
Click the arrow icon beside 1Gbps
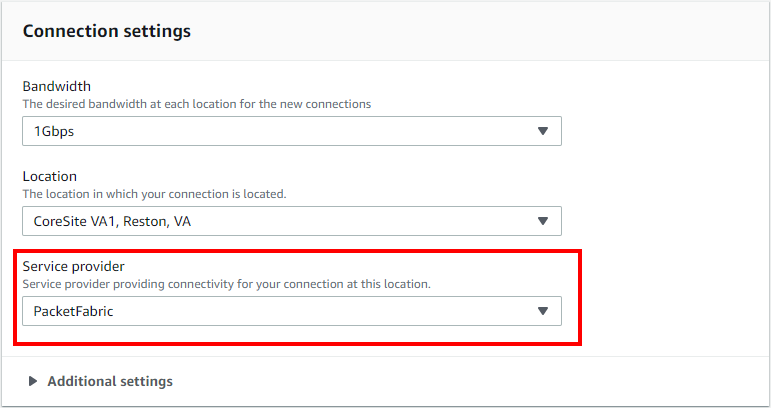[x=542, y=131]
